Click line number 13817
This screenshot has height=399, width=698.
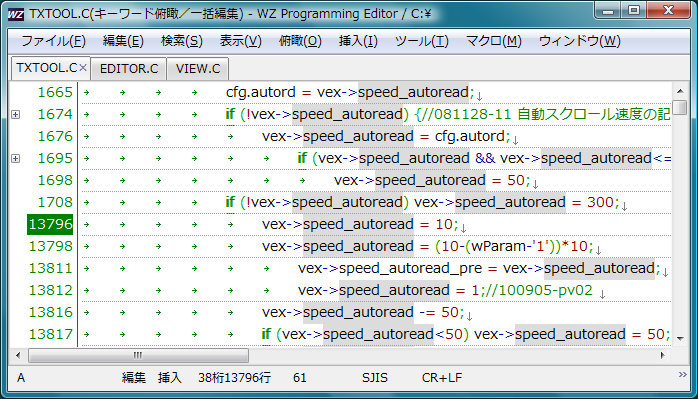coord(50,334)
